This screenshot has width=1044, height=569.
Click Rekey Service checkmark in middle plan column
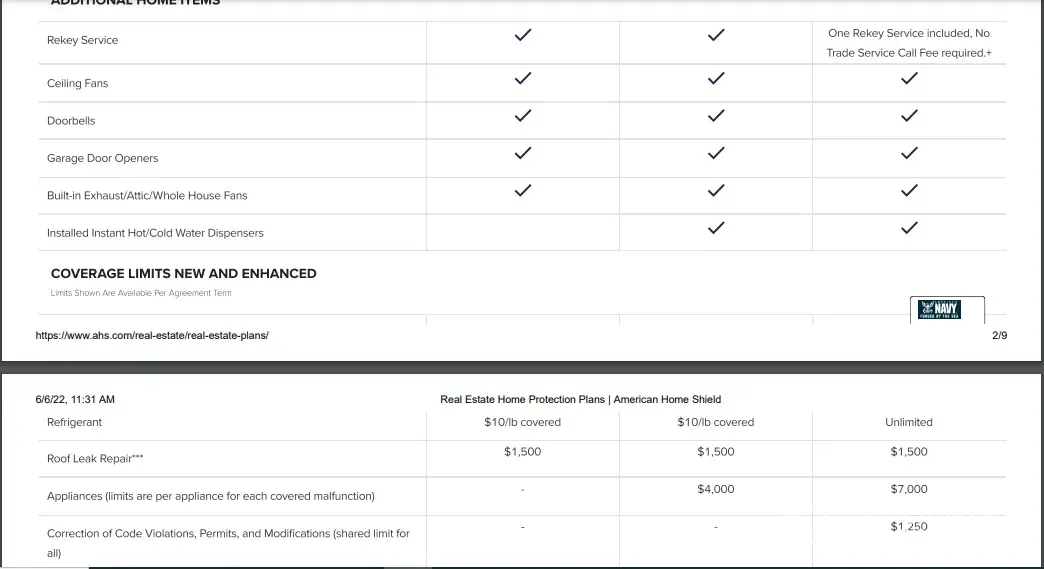click(715, 35)
